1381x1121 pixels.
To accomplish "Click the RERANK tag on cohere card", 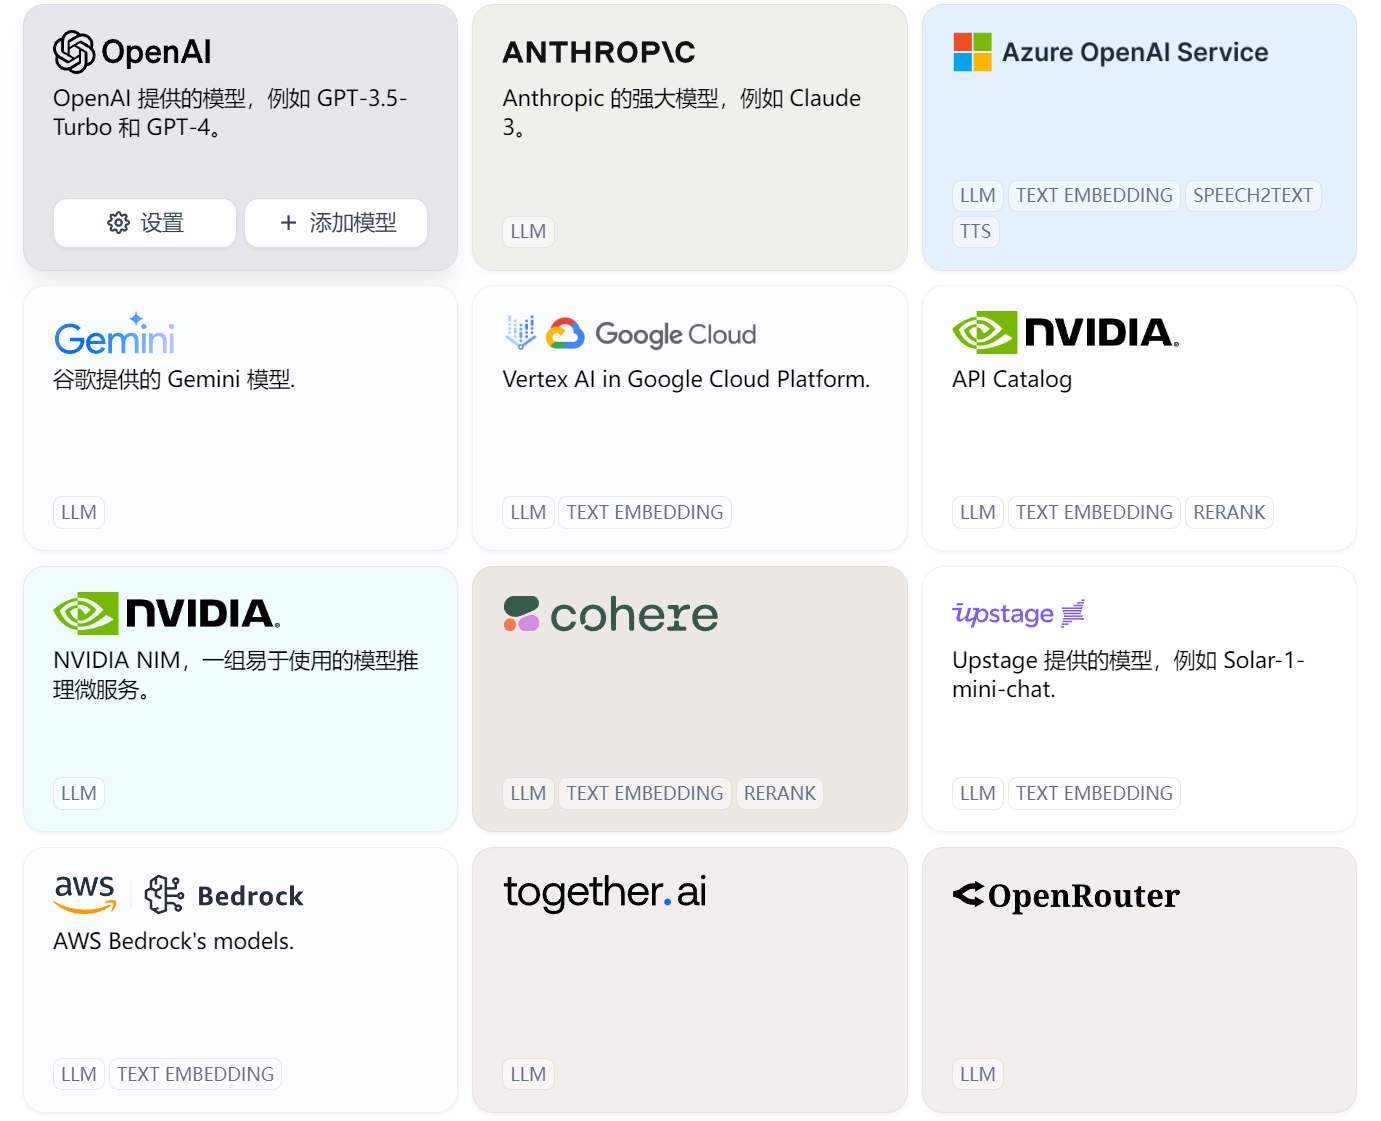I will tap(779, 794).
